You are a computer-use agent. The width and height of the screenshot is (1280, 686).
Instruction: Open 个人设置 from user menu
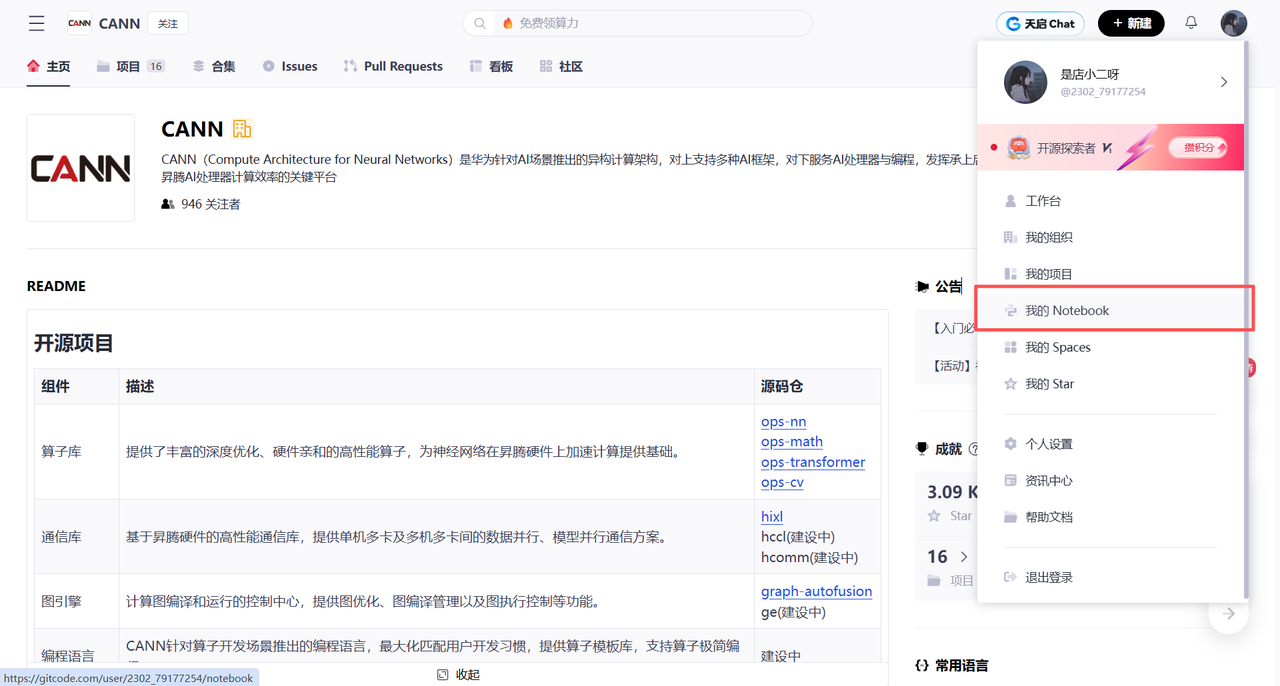click(x=1110, y=444)
